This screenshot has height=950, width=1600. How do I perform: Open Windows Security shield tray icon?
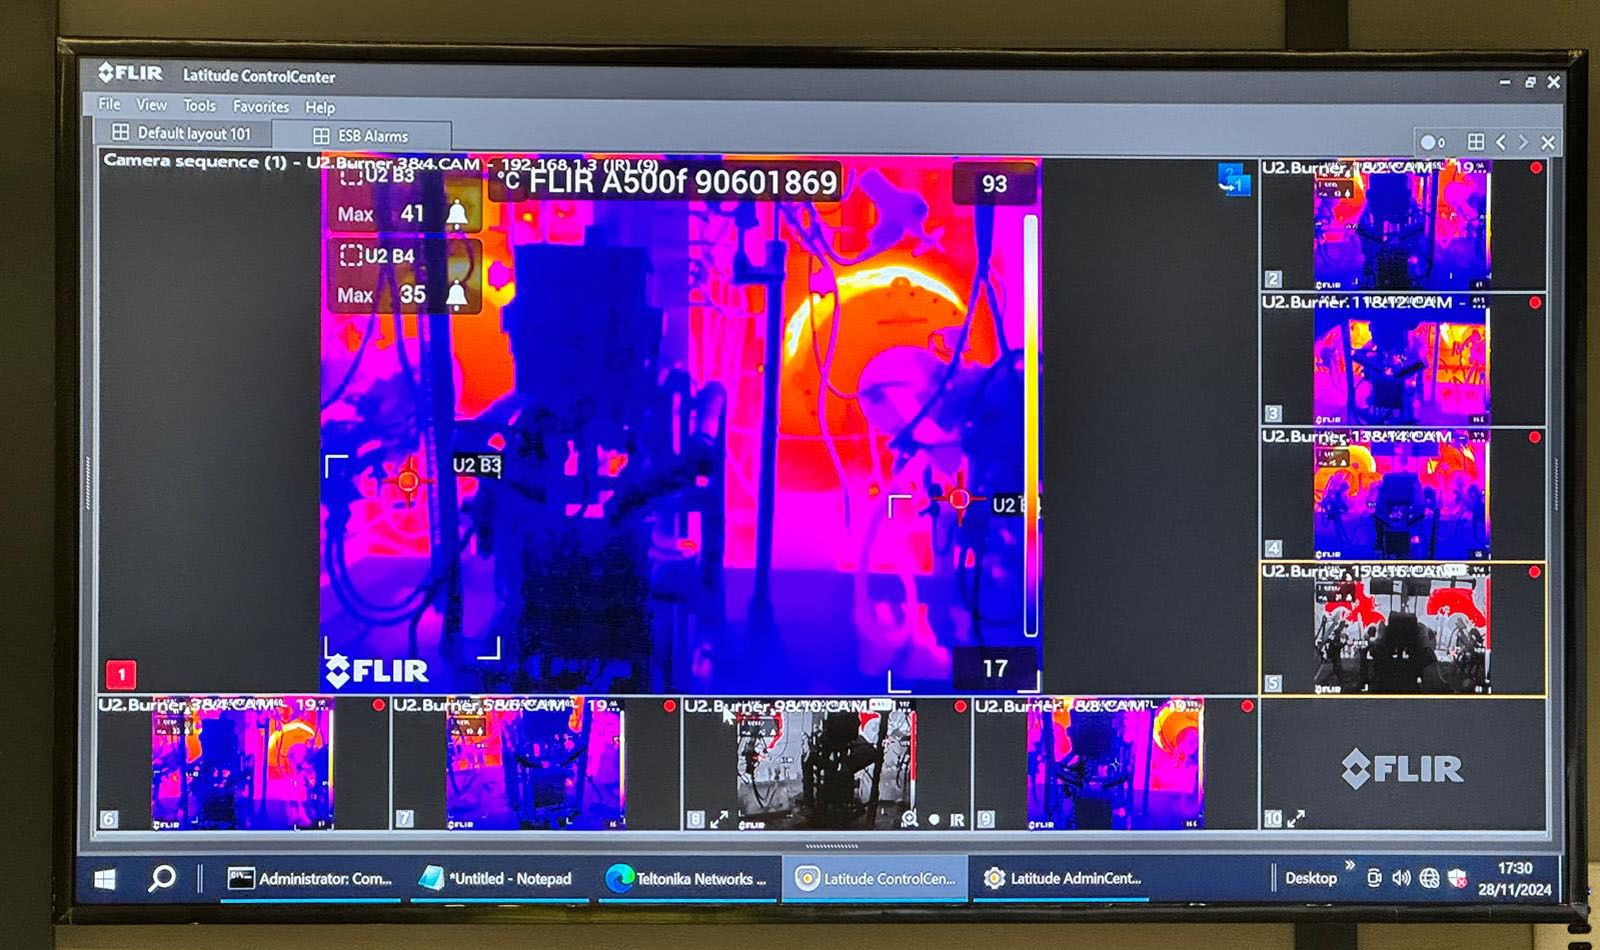point(1457,880)
